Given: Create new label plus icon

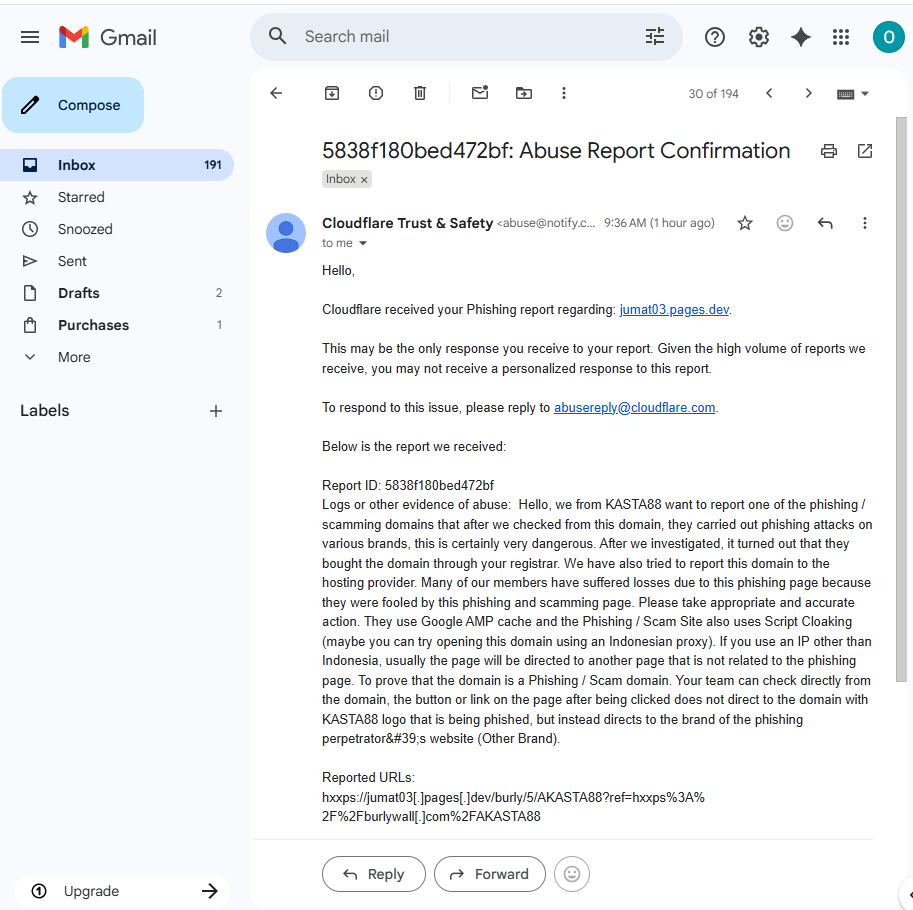Looking at the screenshot, I should click(x=215, y=411).
